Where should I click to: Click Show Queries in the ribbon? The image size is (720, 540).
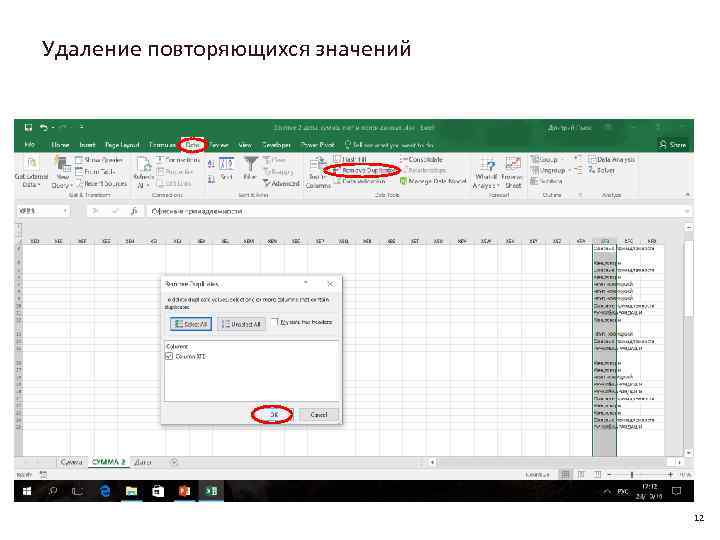click(x=99, y=160)
